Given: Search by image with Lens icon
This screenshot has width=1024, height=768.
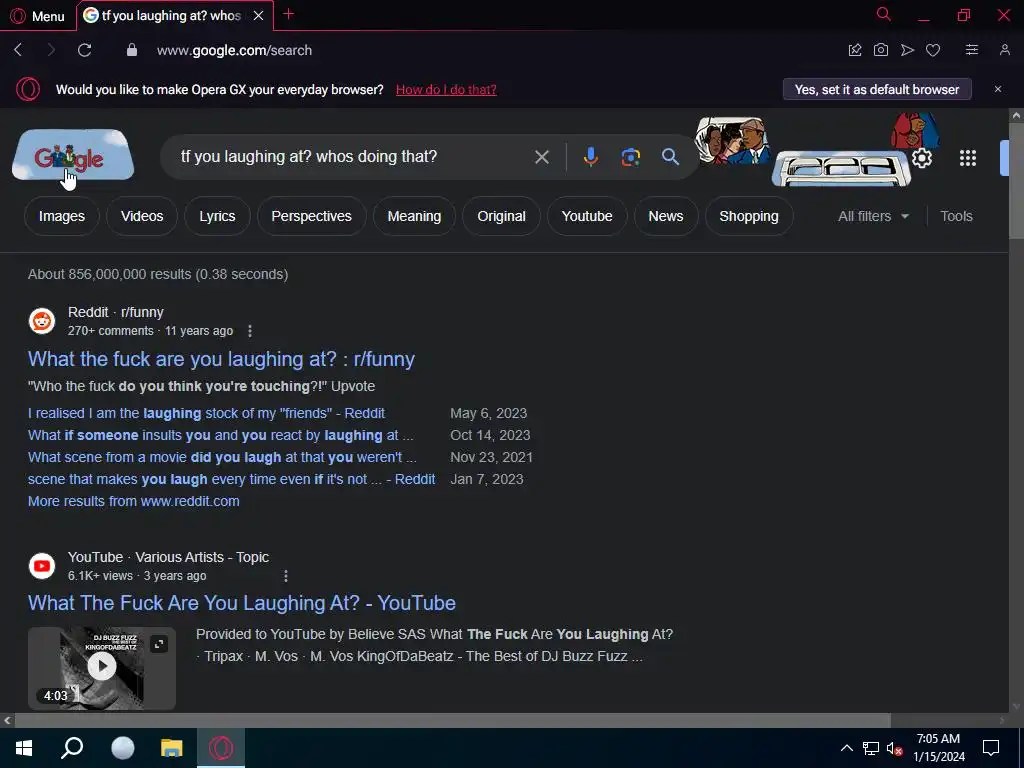Looking at the screenshot, I should coord(630,157).
